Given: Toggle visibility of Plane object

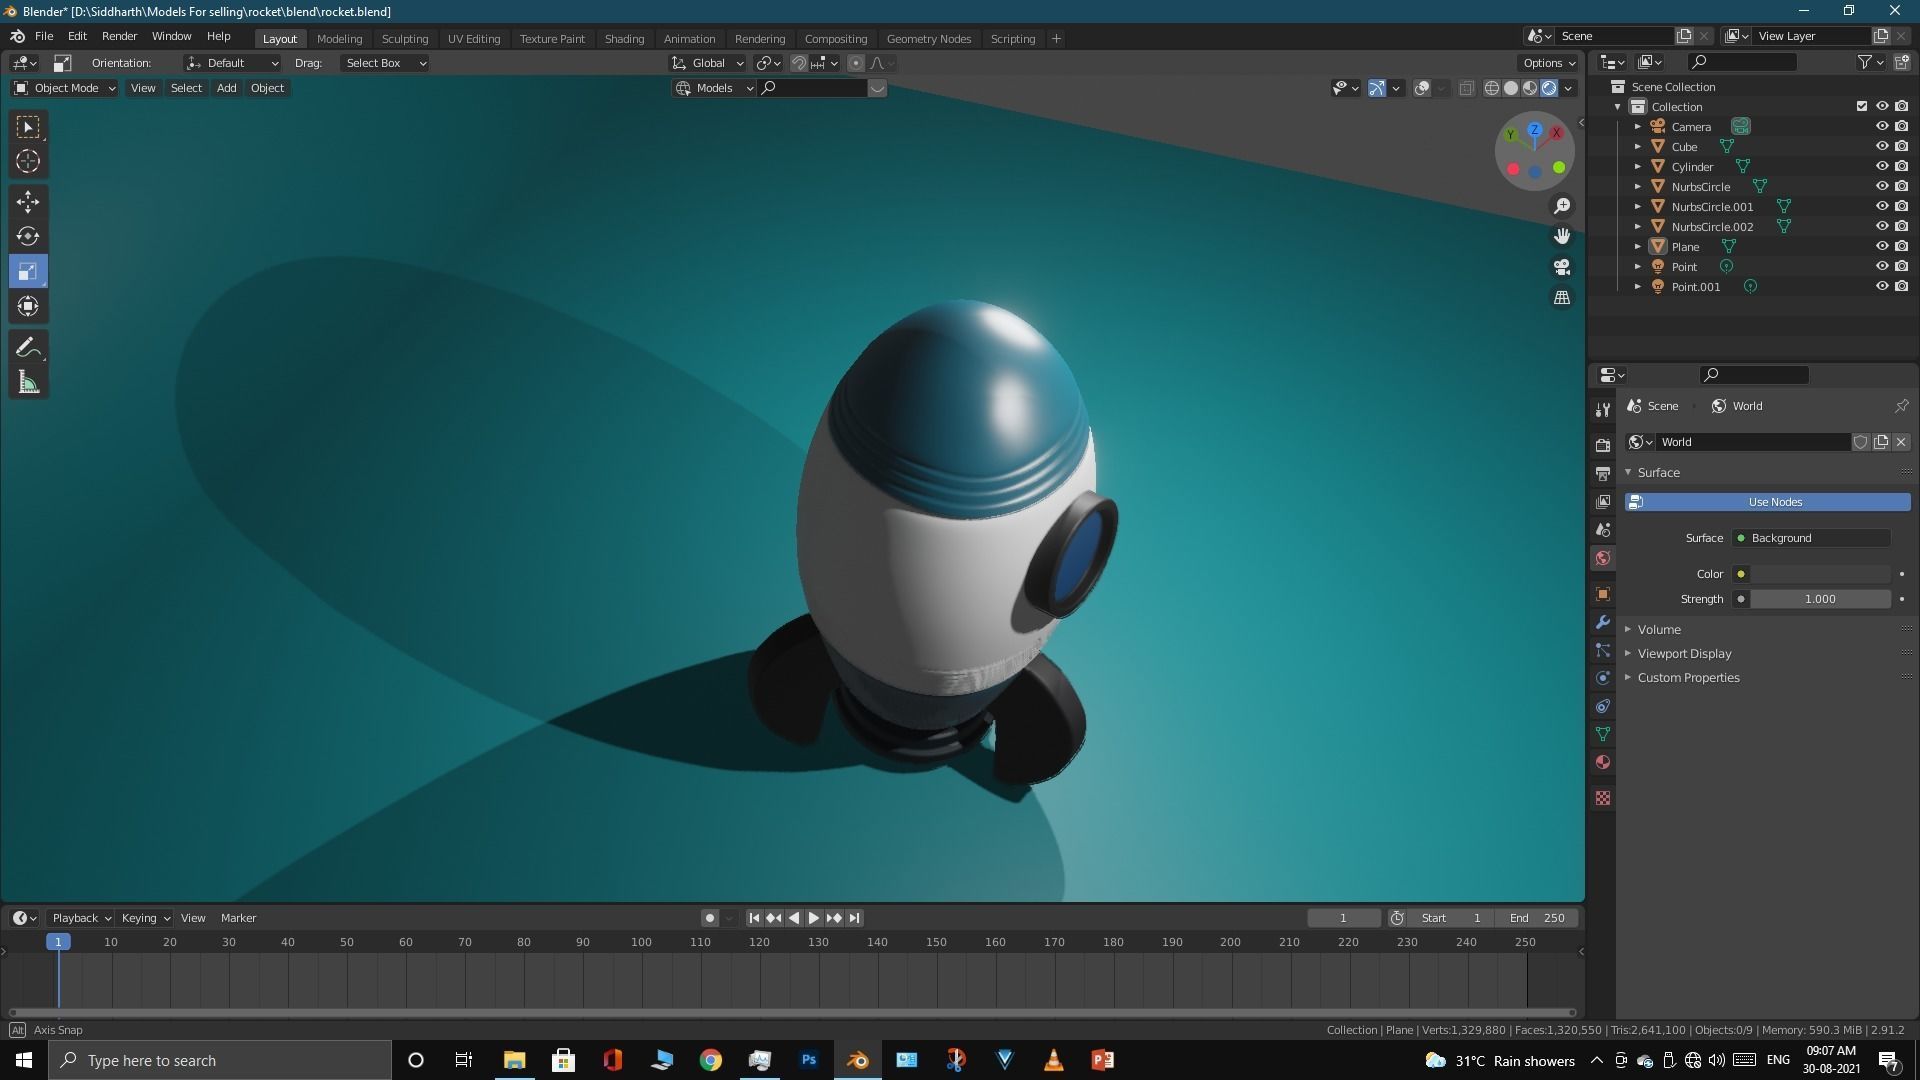Looking at the screenshot, I should (1881, 246).
